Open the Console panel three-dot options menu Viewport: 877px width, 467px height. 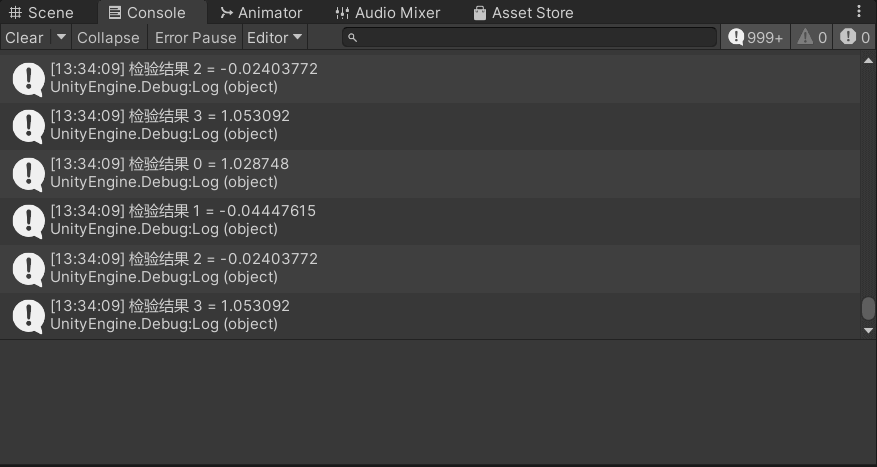pyautogui.click(x=859, y=12)
